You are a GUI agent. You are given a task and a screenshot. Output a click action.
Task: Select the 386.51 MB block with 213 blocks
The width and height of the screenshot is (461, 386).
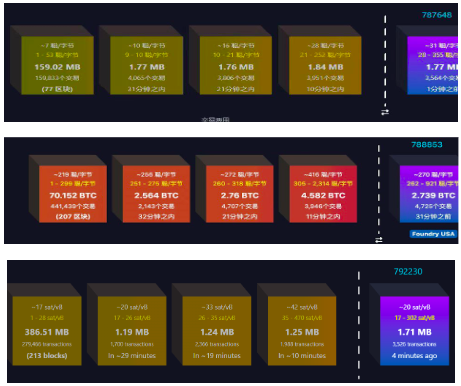pos(47,331)
